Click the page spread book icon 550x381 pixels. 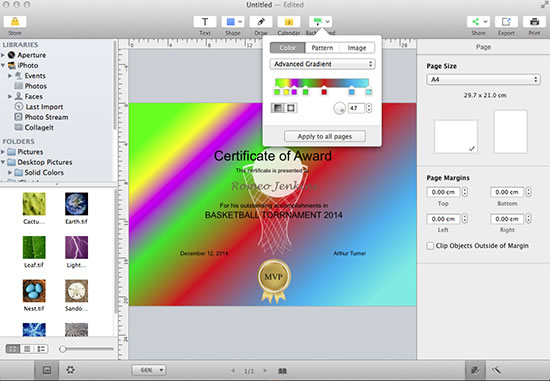point(282,371)
